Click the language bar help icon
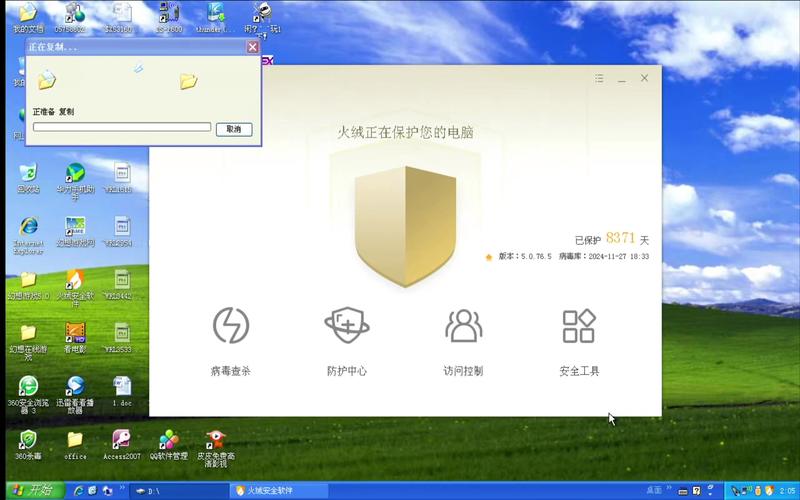The height and width of the screenshot is (500, 800). tap(696, 491)
